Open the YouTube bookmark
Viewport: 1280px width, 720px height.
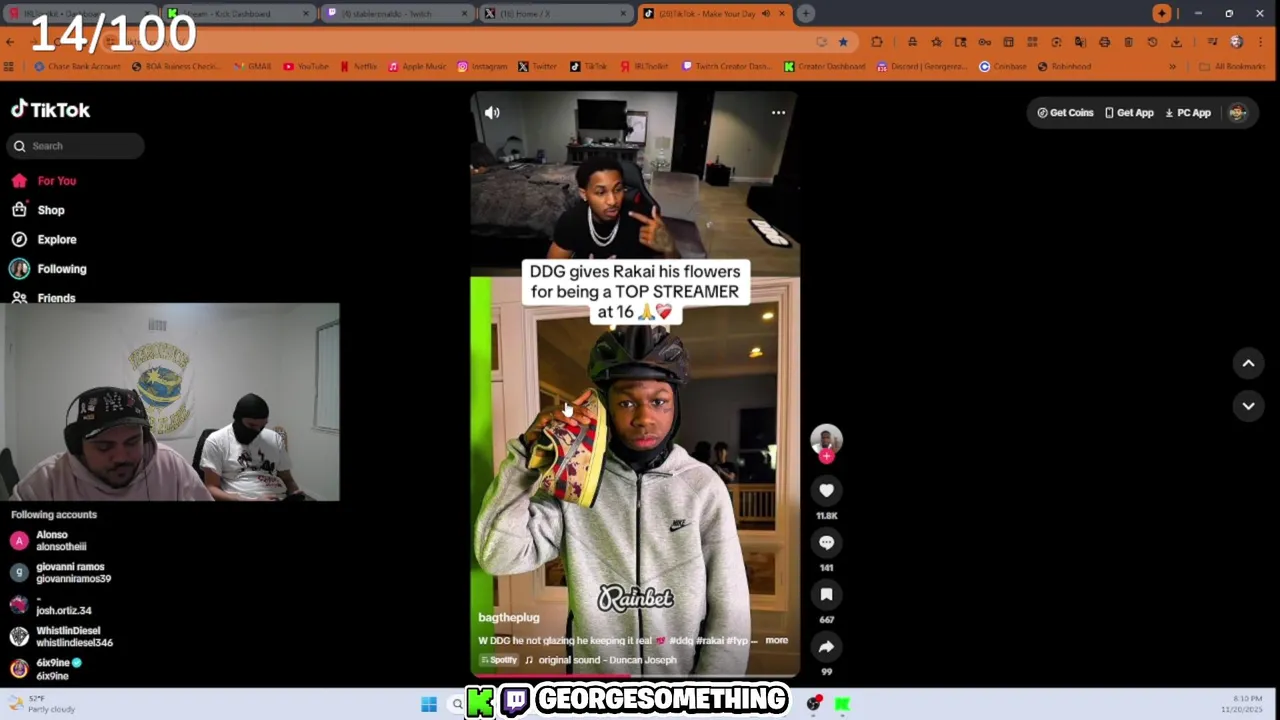[306, 67]
